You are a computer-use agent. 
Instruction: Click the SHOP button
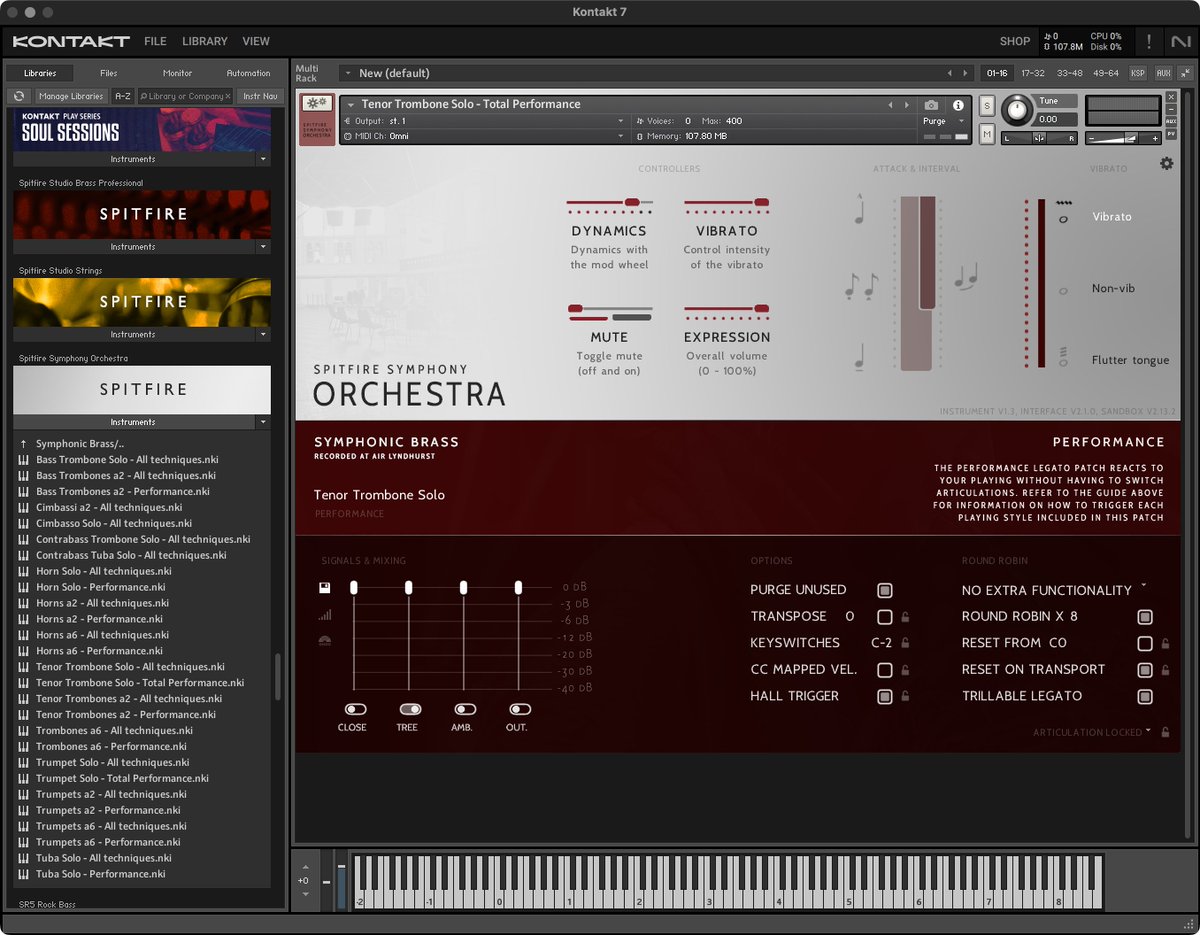click(1015, 41)
